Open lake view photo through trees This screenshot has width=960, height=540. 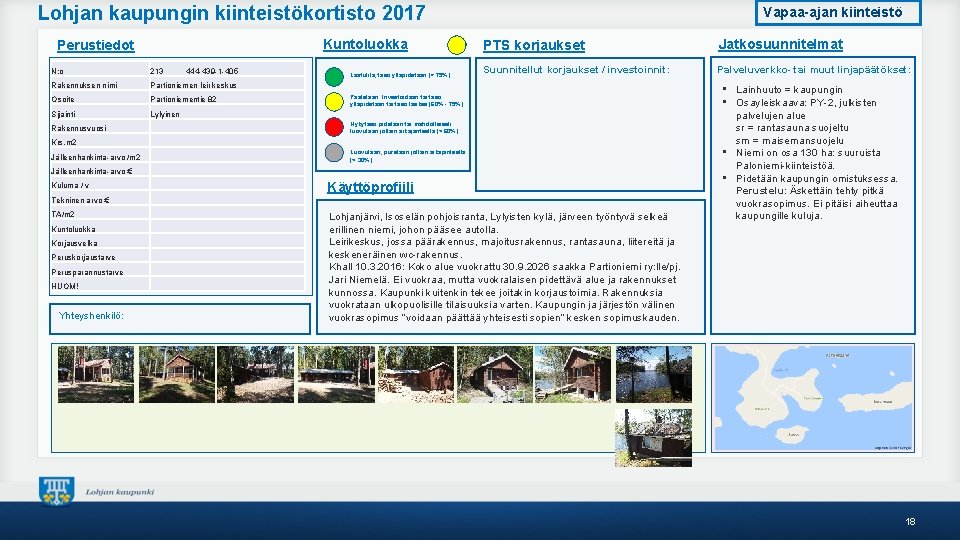pyautogui.click(x=654, y=374)
